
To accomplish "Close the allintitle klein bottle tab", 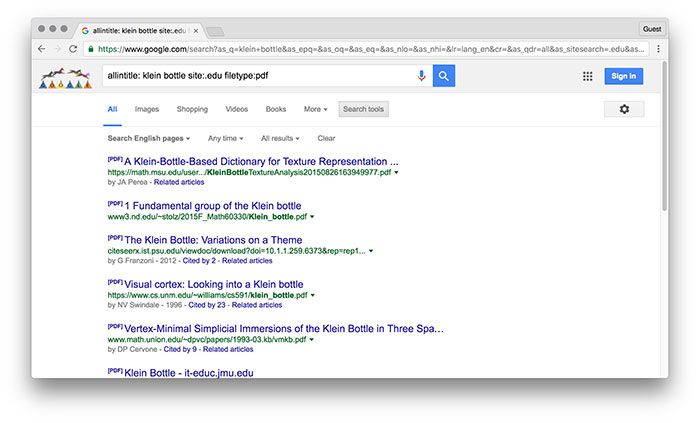I will (196, 30).
